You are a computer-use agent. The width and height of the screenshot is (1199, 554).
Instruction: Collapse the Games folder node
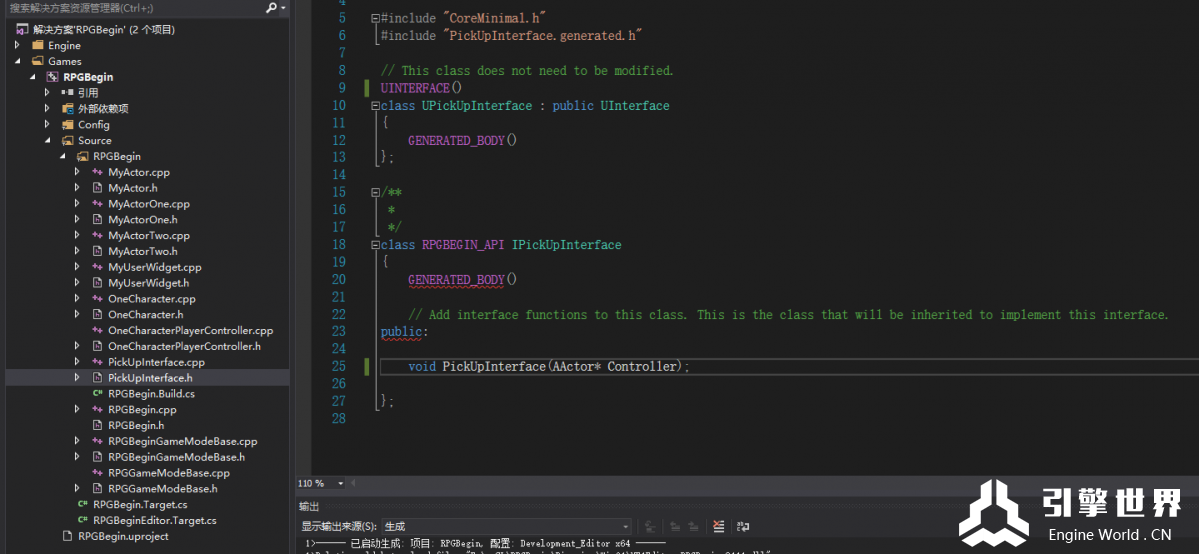[17, 61]
